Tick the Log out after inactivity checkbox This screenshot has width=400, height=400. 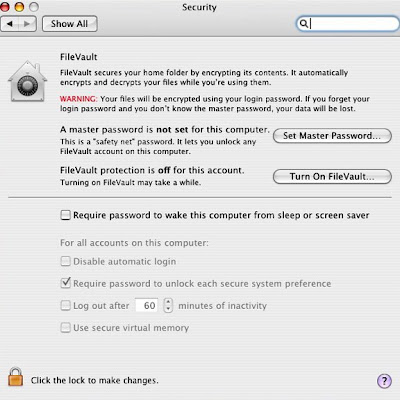(65, 305)
